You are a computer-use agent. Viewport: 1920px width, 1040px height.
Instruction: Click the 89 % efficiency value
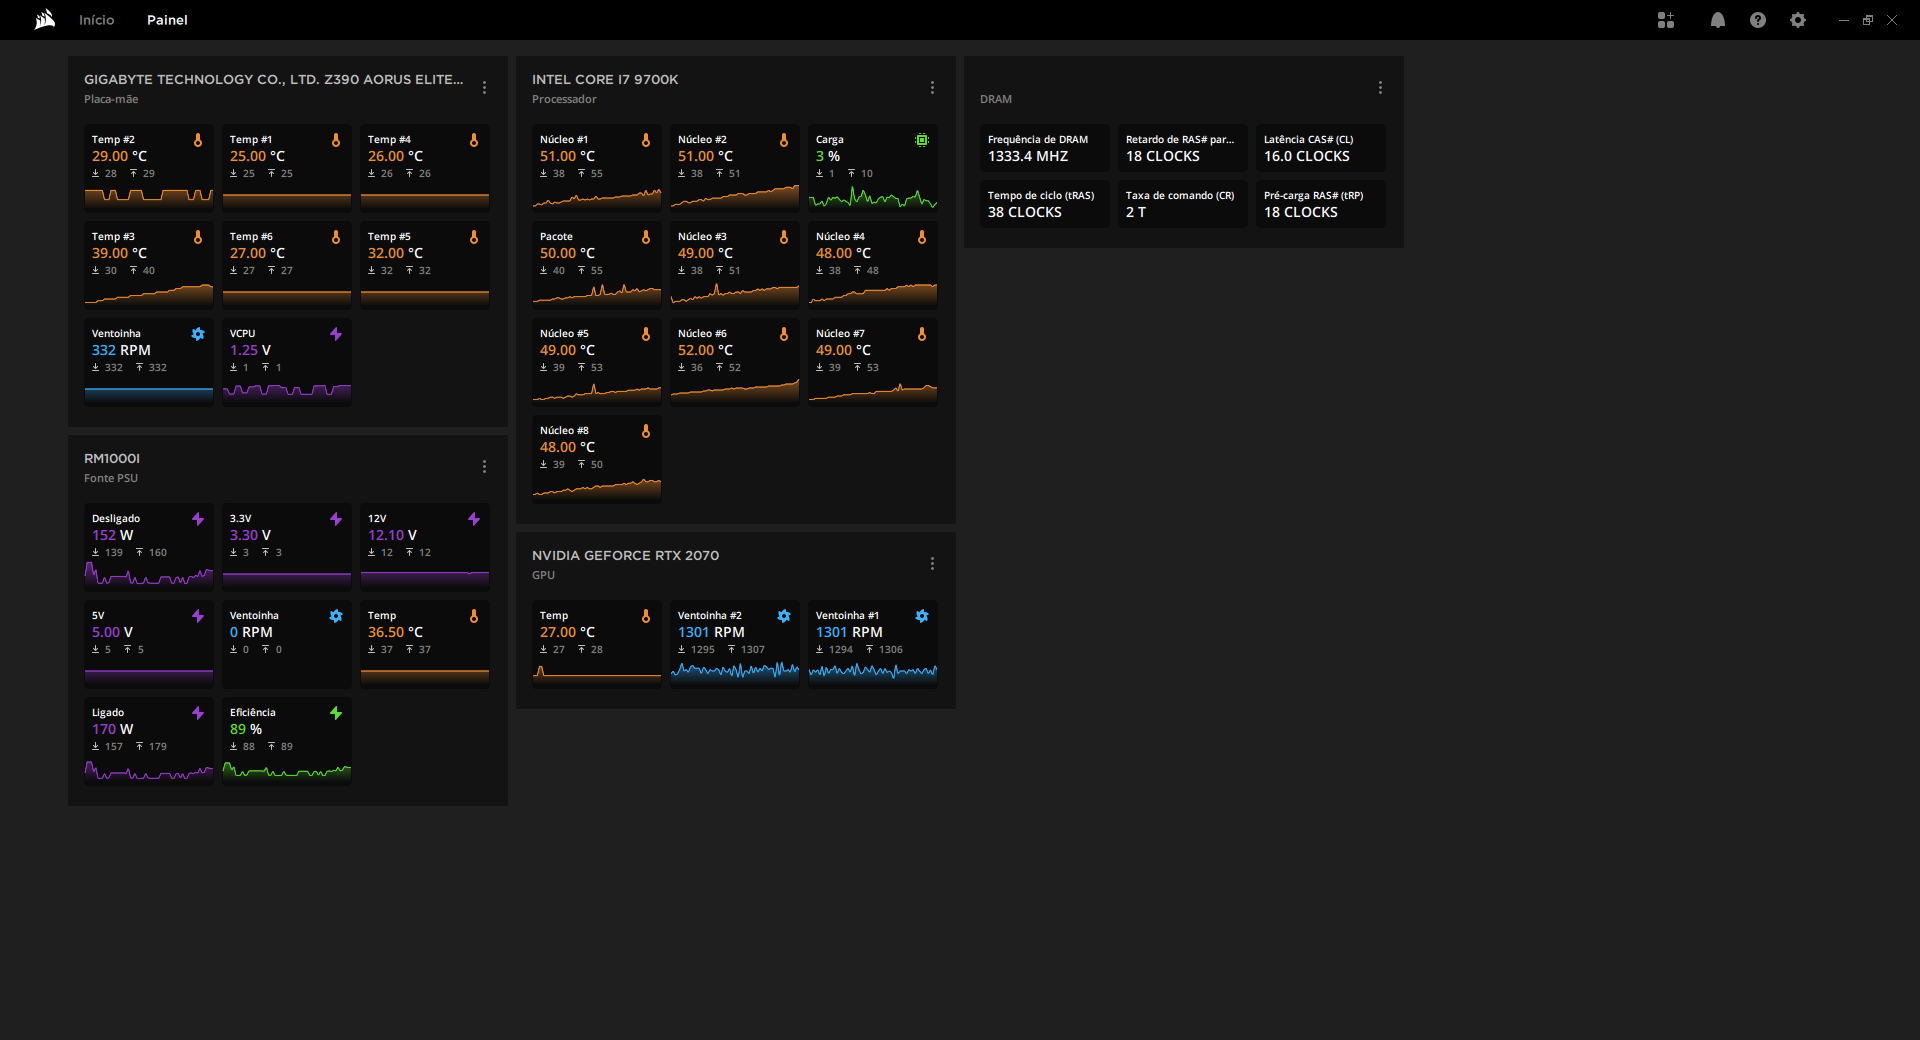click(246, 729)
